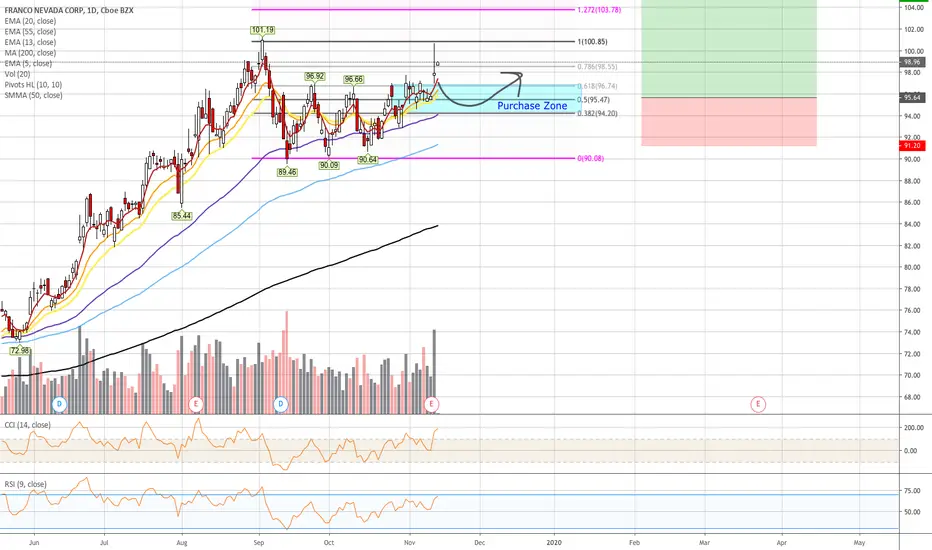Click the 95.64 entry price tag
This screenshot has width=932, height=550.
912,98
